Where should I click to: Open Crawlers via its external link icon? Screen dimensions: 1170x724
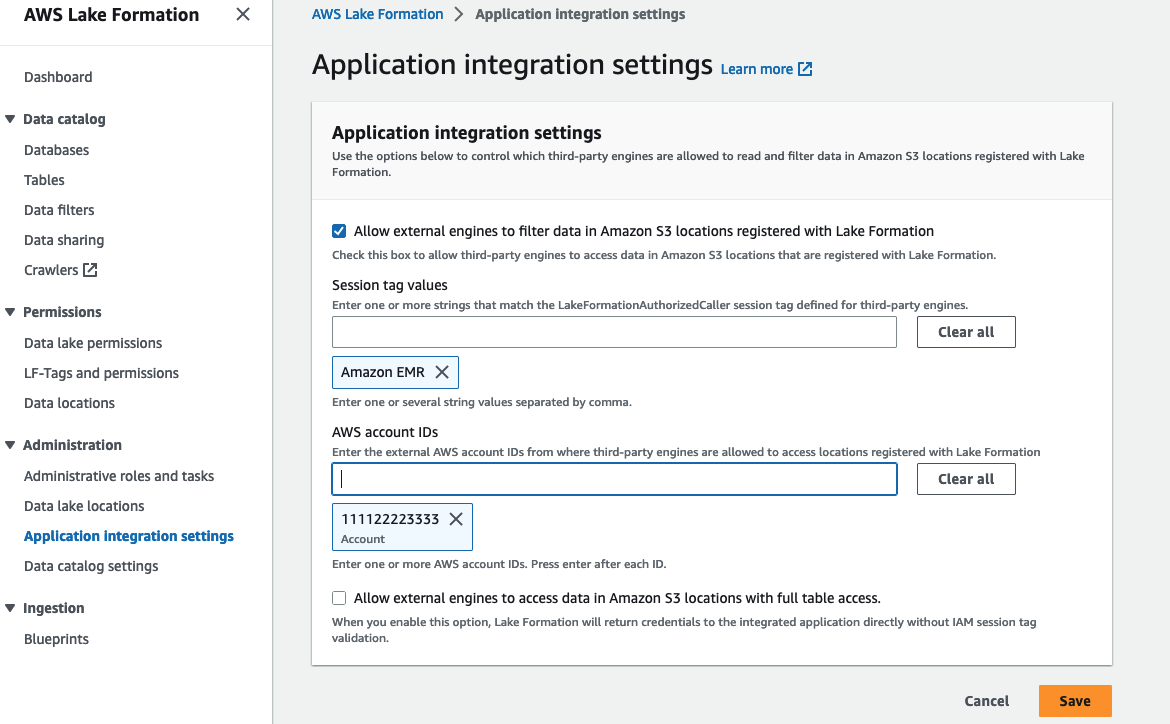point(89,269)
